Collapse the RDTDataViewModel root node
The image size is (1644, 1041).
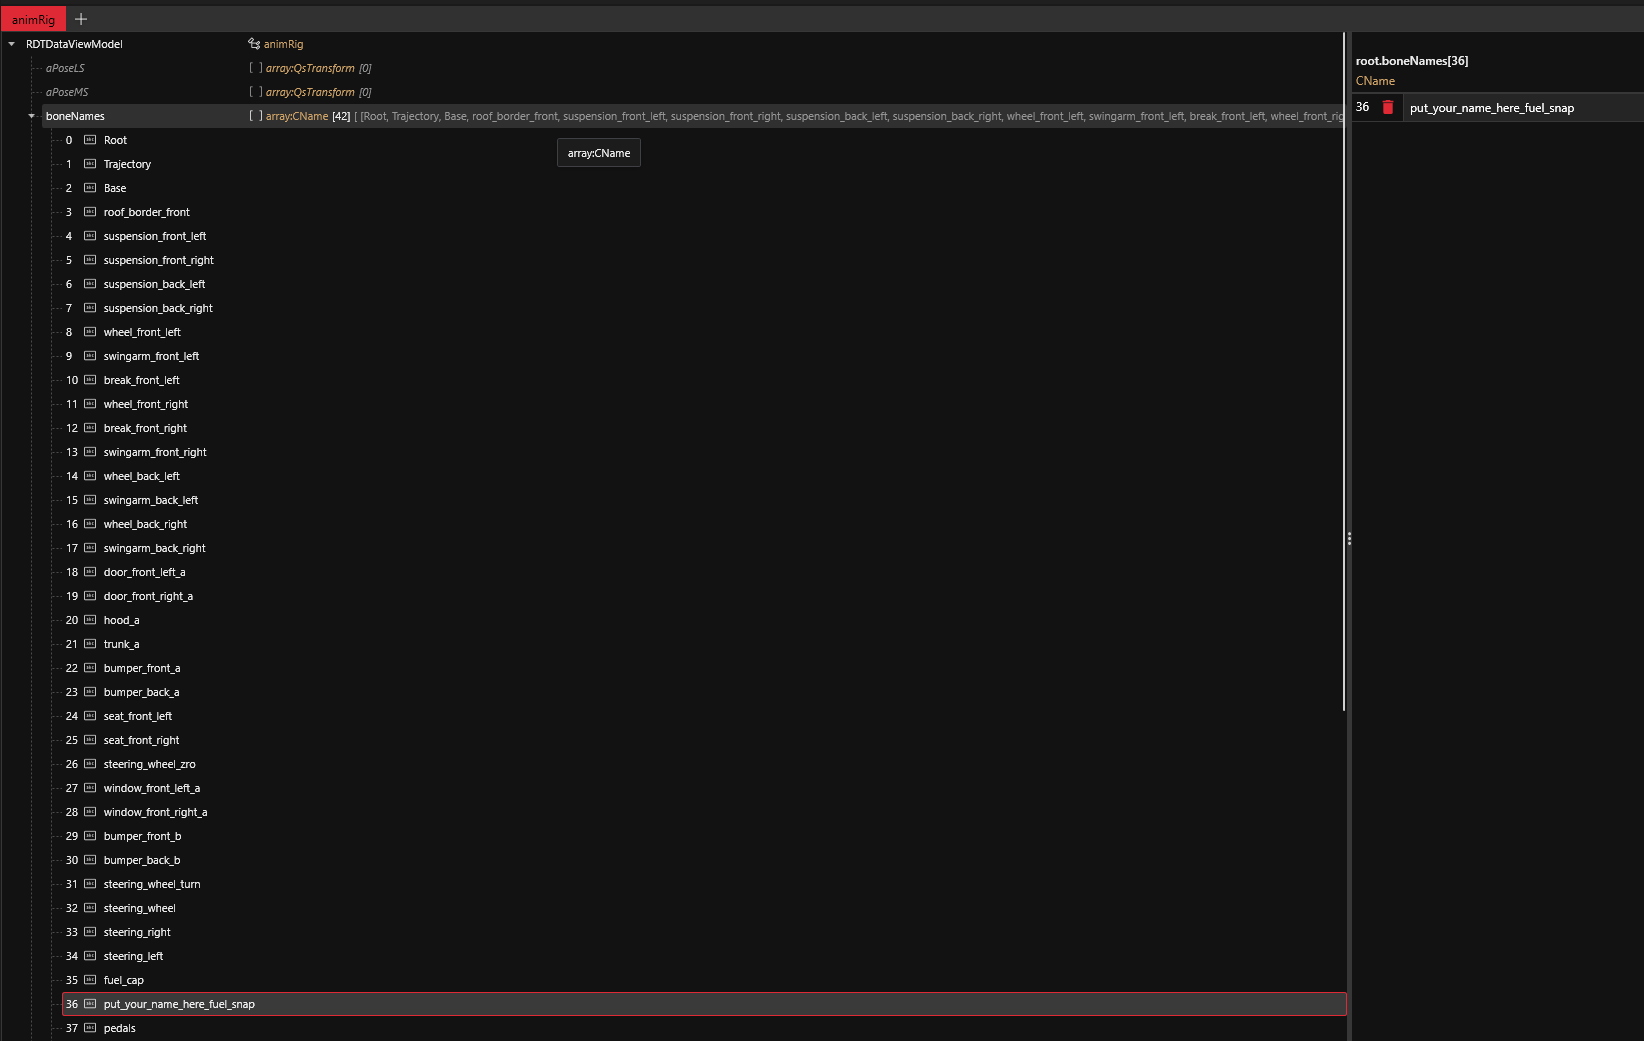tap(12, 44)
